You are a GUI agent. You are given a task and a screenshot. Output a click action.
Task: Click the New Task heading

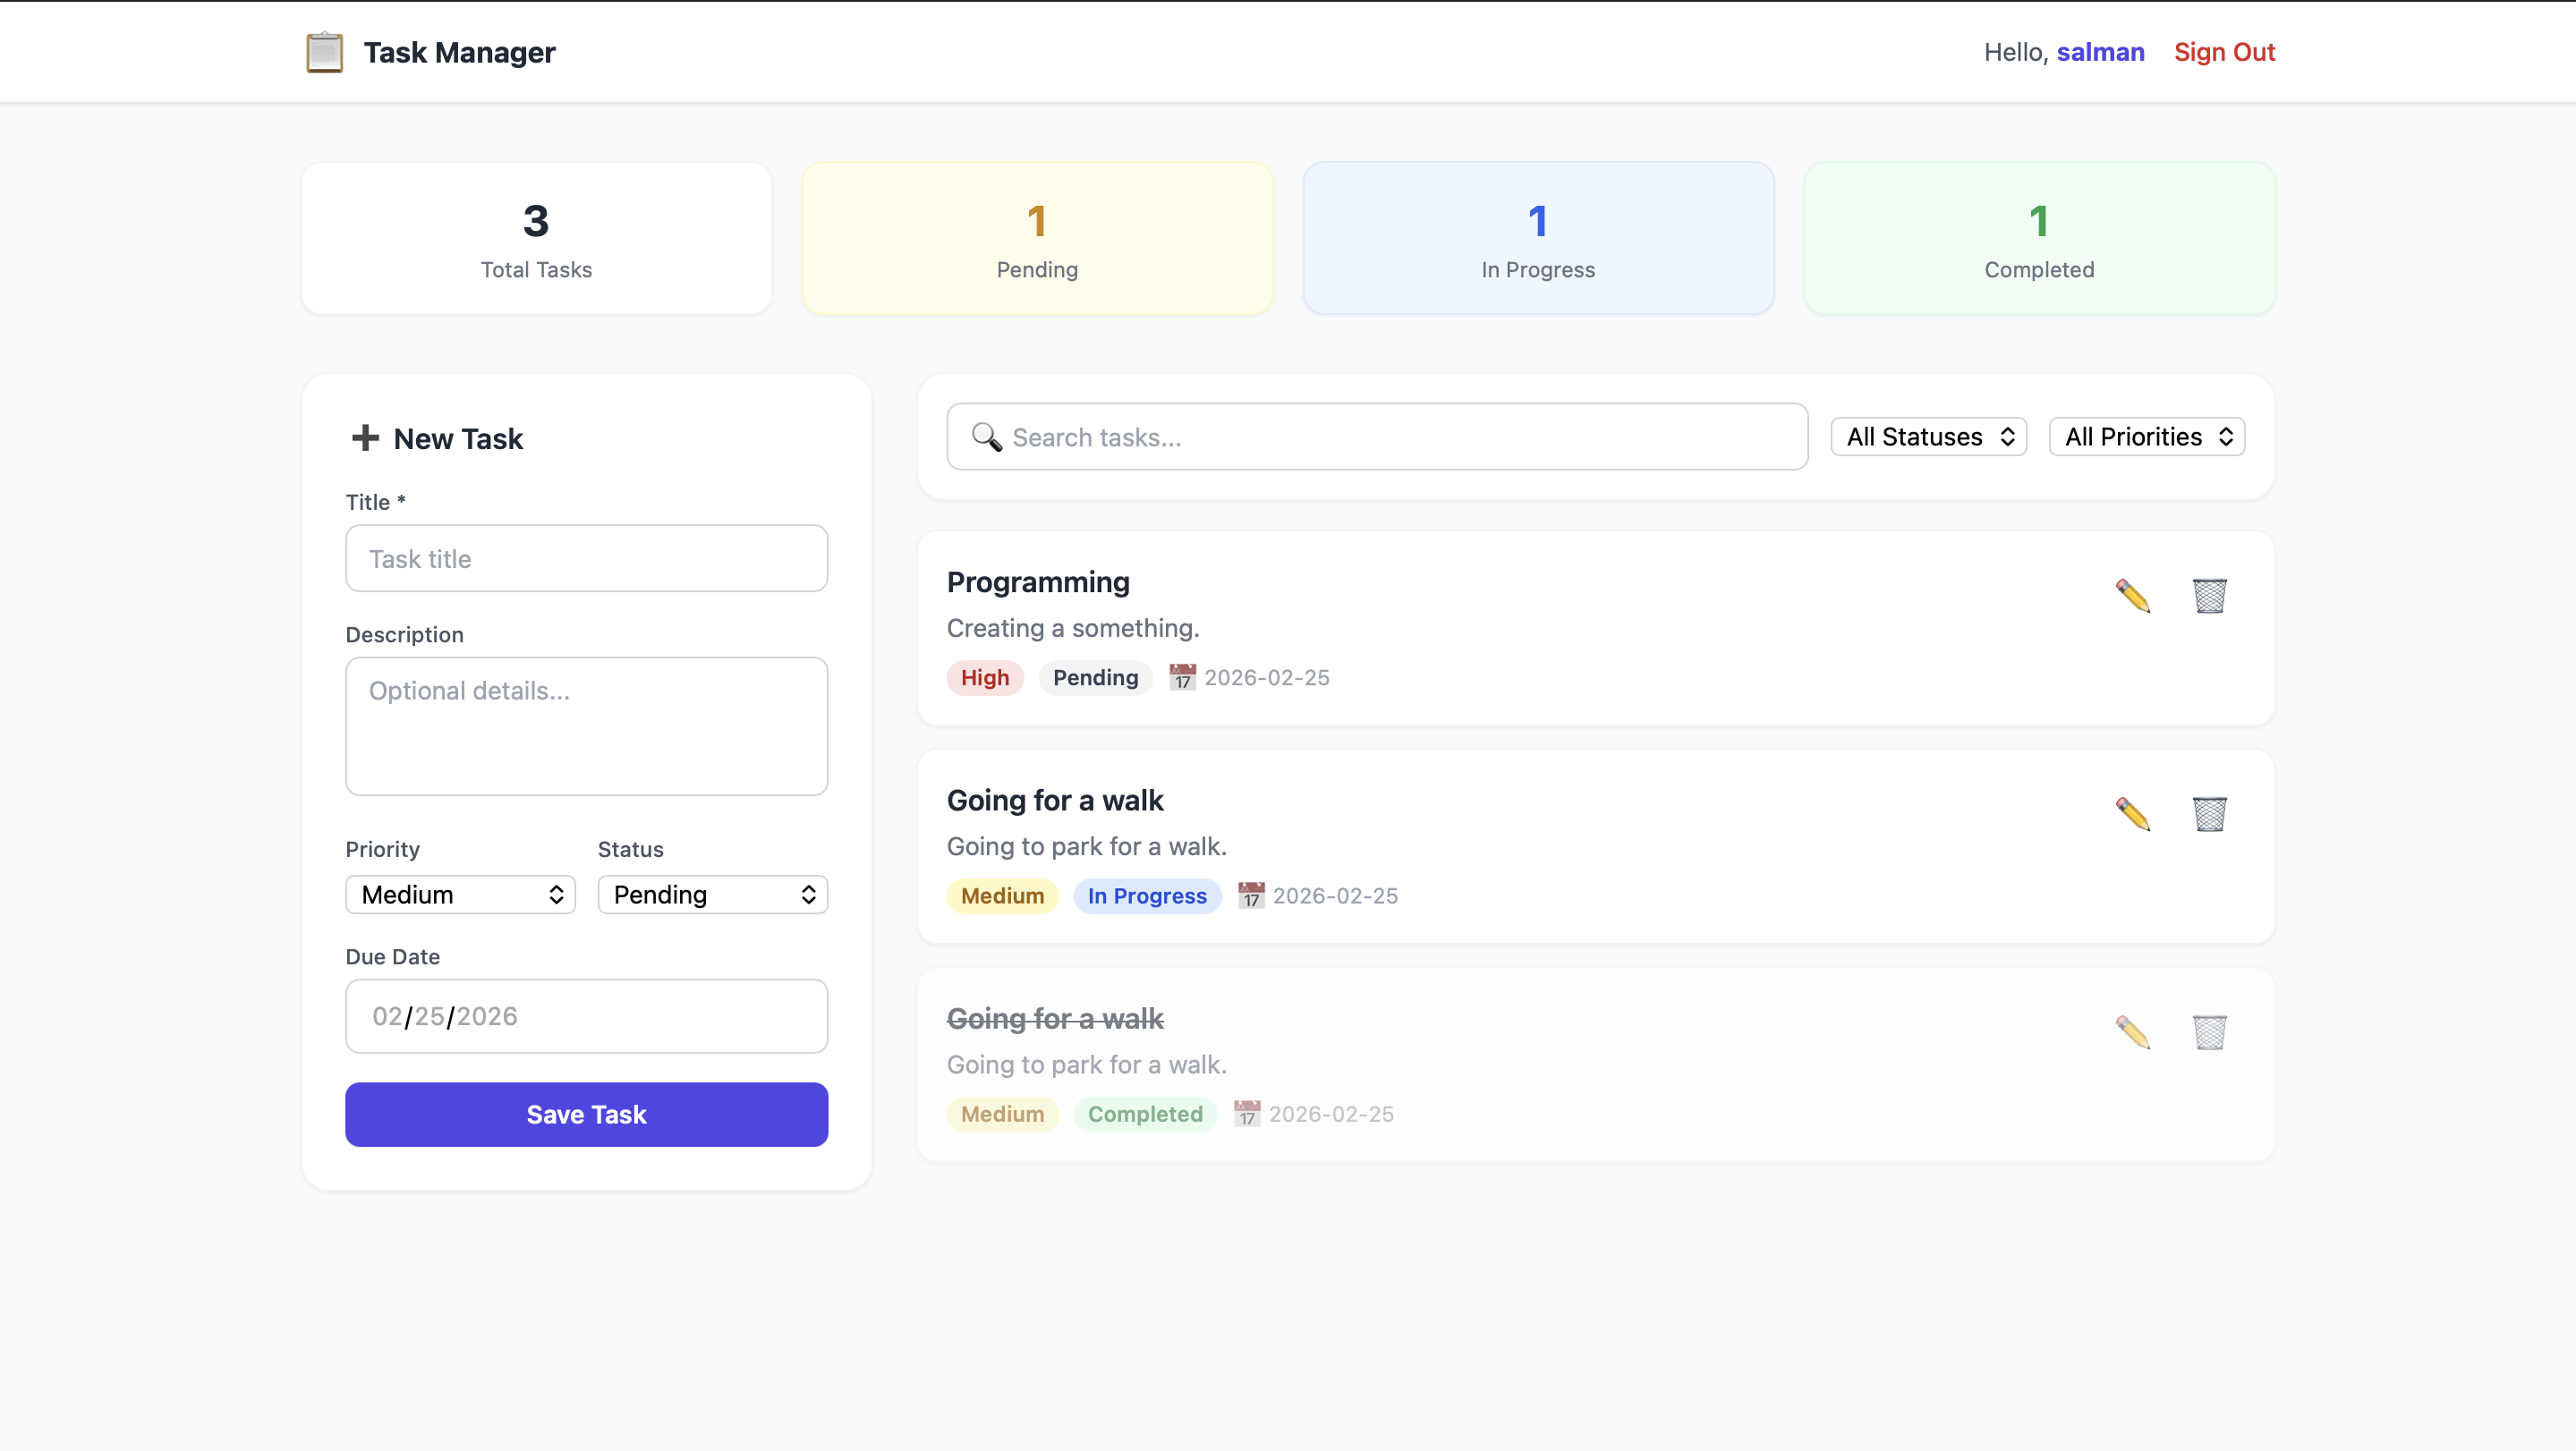pos(458,438)
